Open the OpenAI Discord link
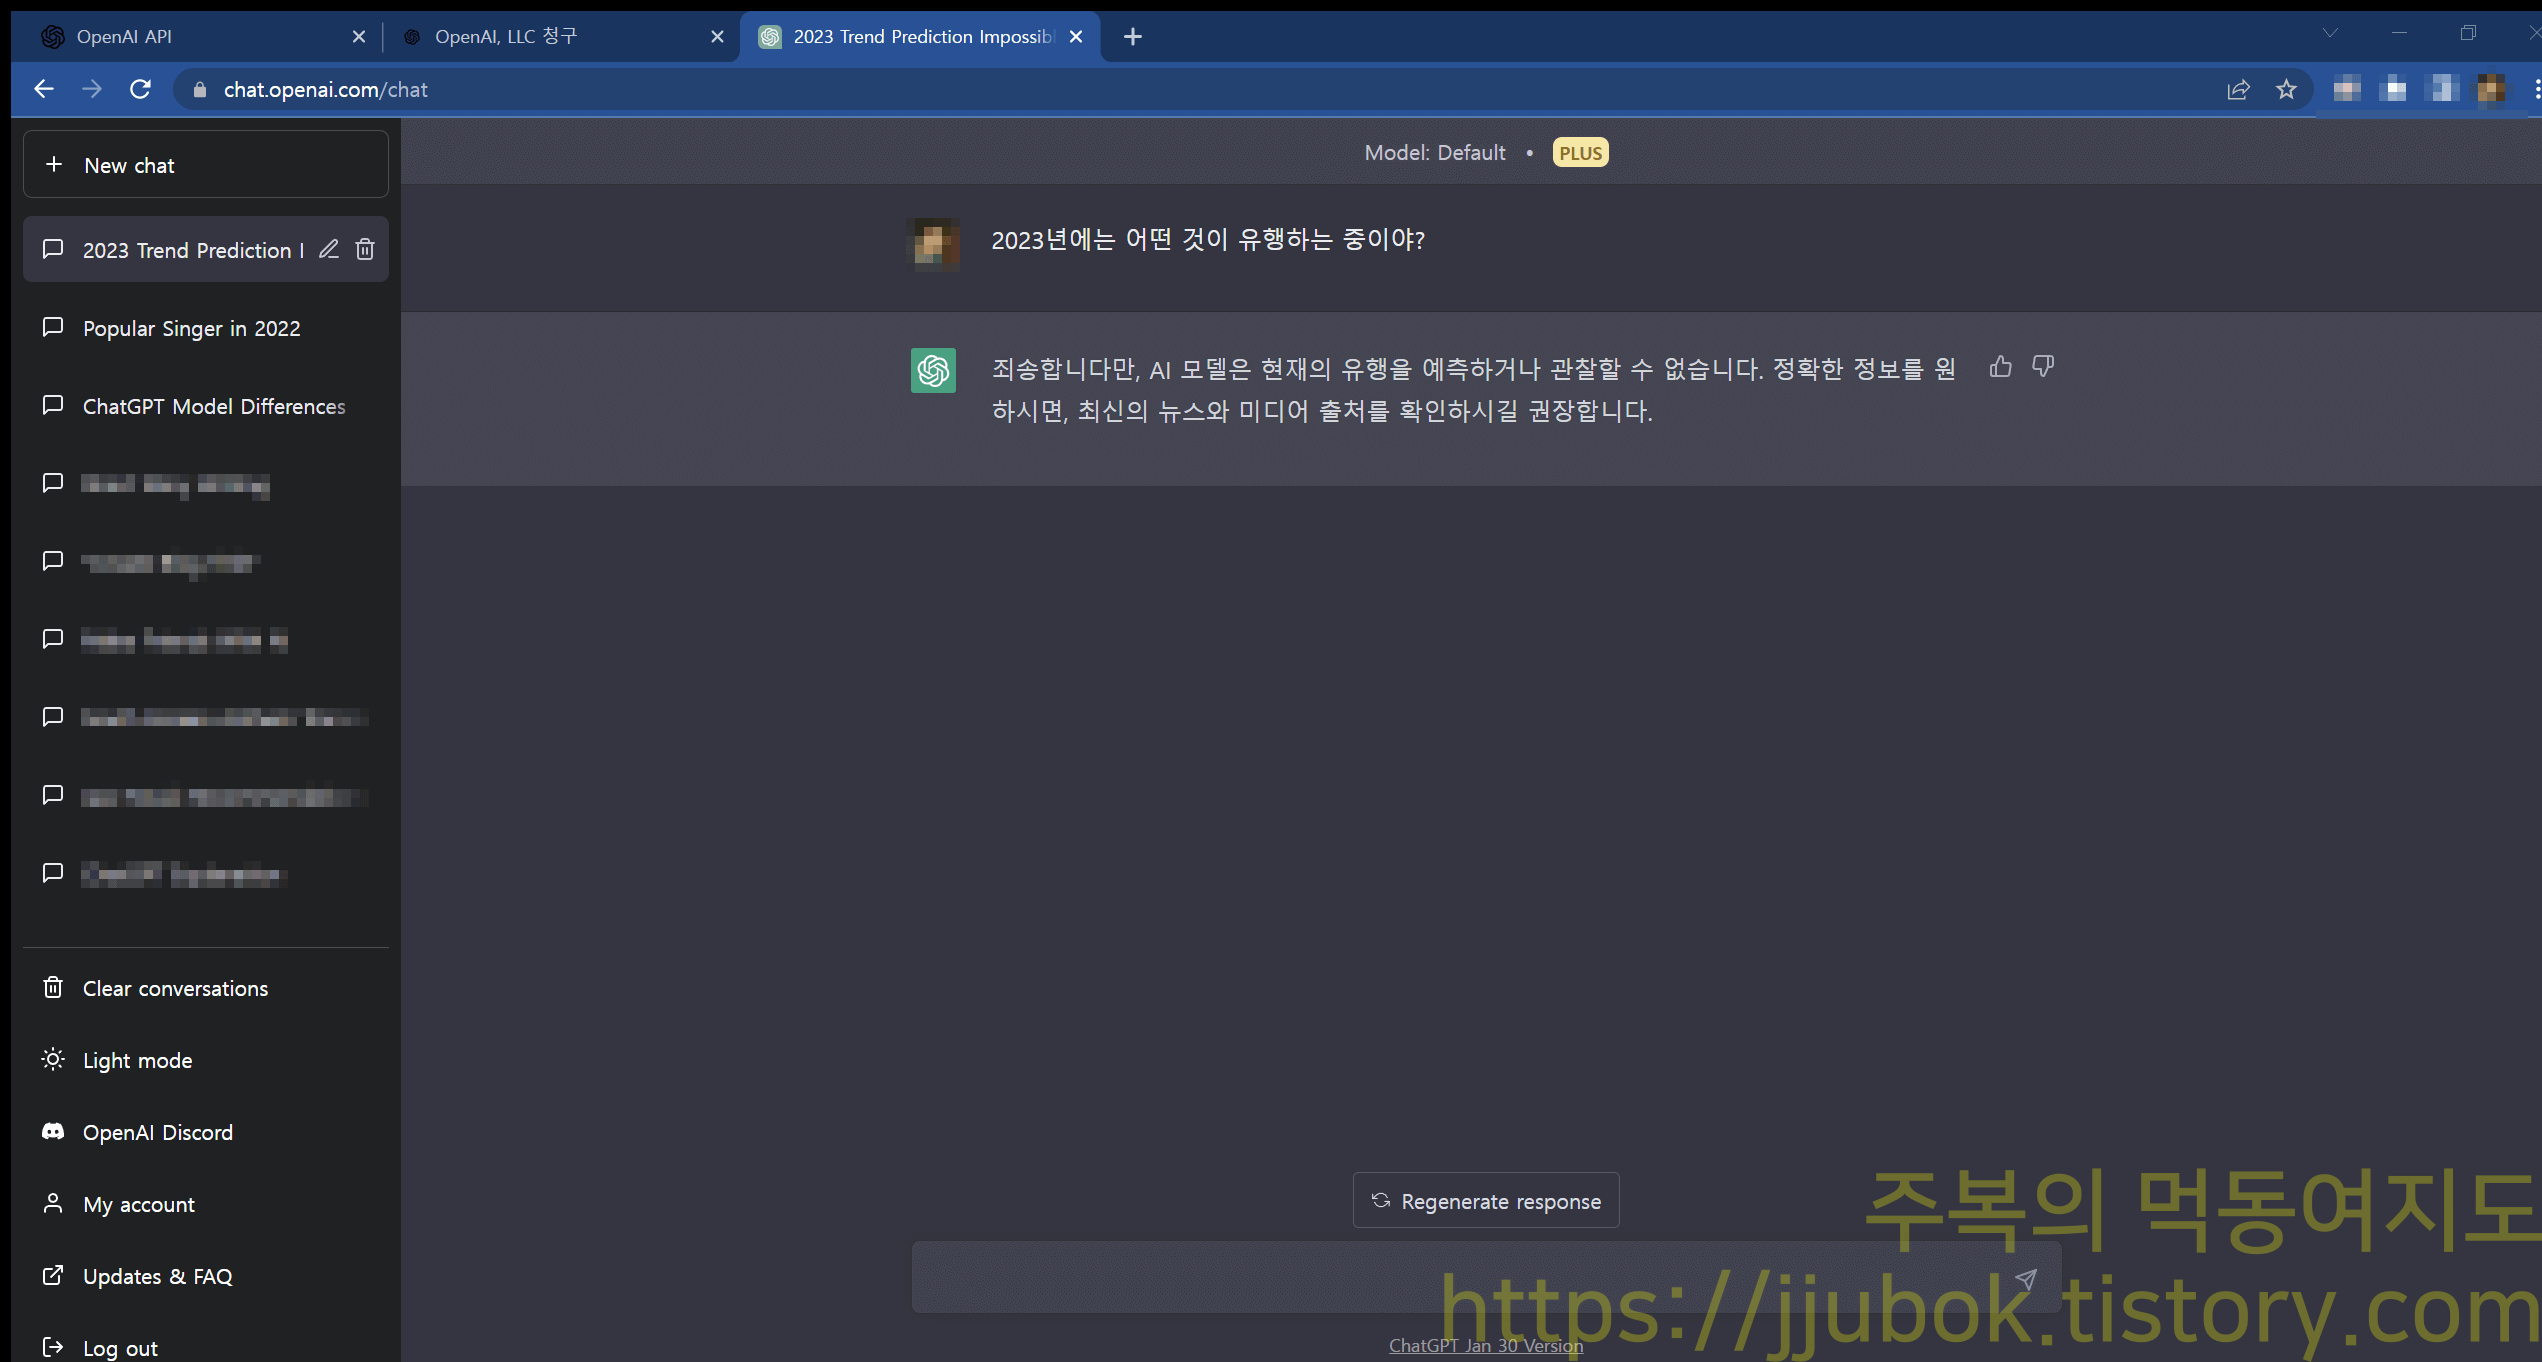This screenshot has width=2542, height=1362. (x=205, y=1132)
